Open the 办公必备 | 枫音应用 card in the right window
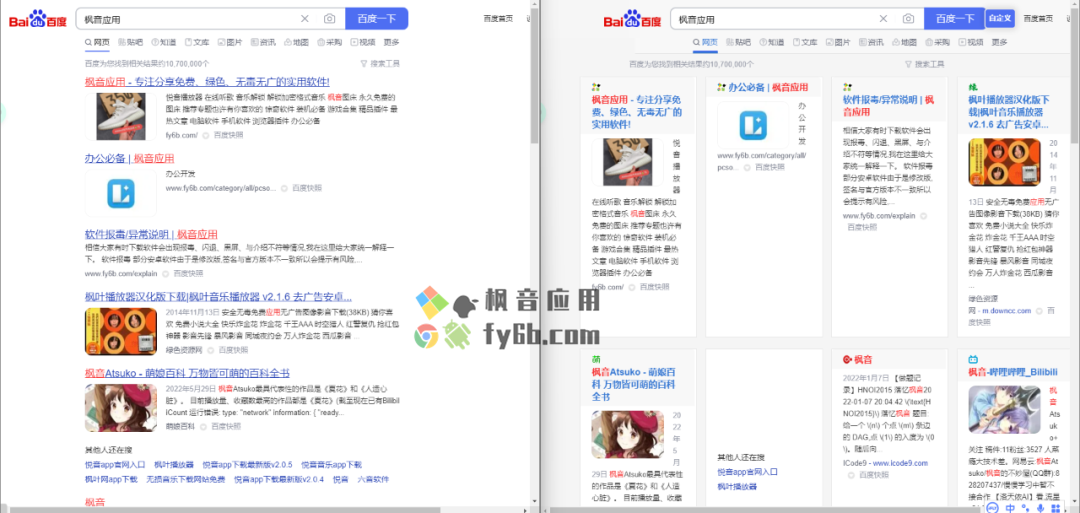 click(768, 87)
